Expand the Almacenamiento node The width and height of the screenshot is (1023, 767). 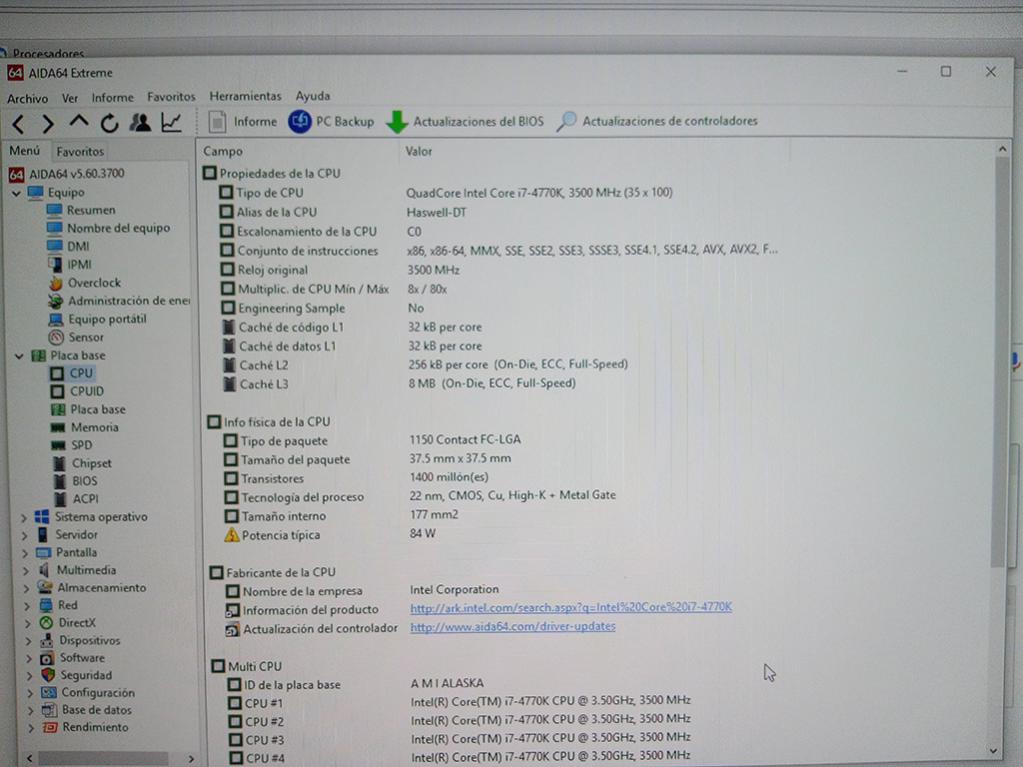27,588
